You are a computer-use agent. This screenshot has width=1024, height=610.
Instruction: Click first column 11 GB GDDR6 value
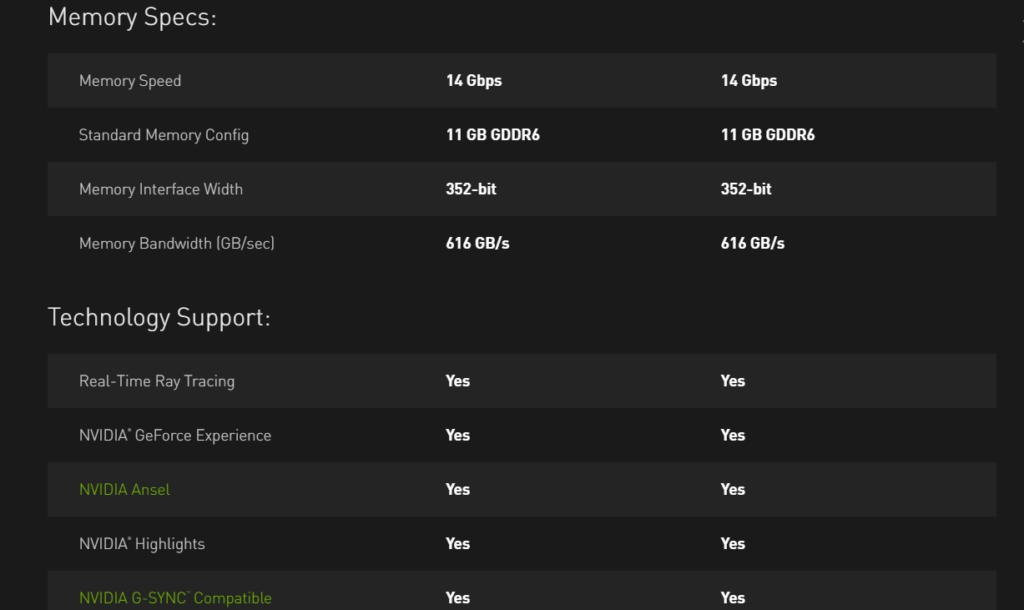point(493,135)
